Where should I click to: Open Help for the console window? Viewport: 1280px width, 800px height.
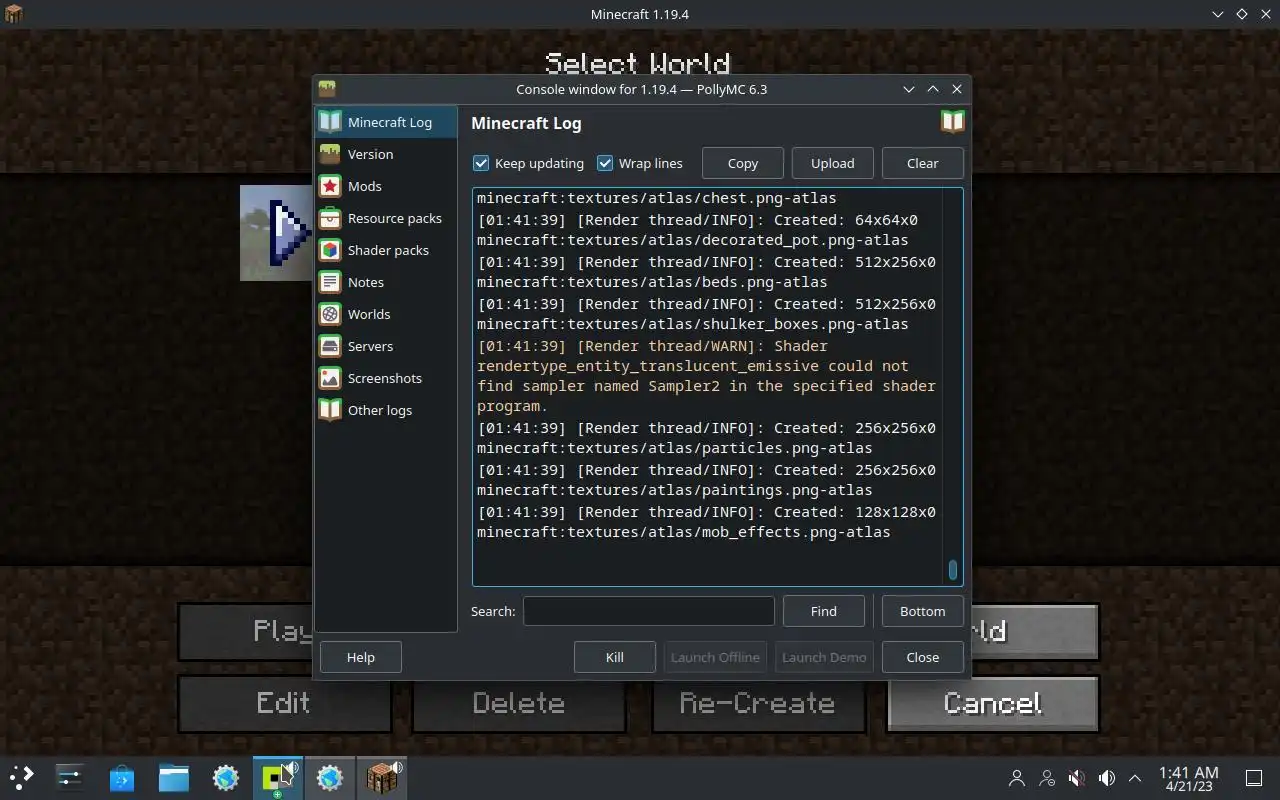(361, 657)
